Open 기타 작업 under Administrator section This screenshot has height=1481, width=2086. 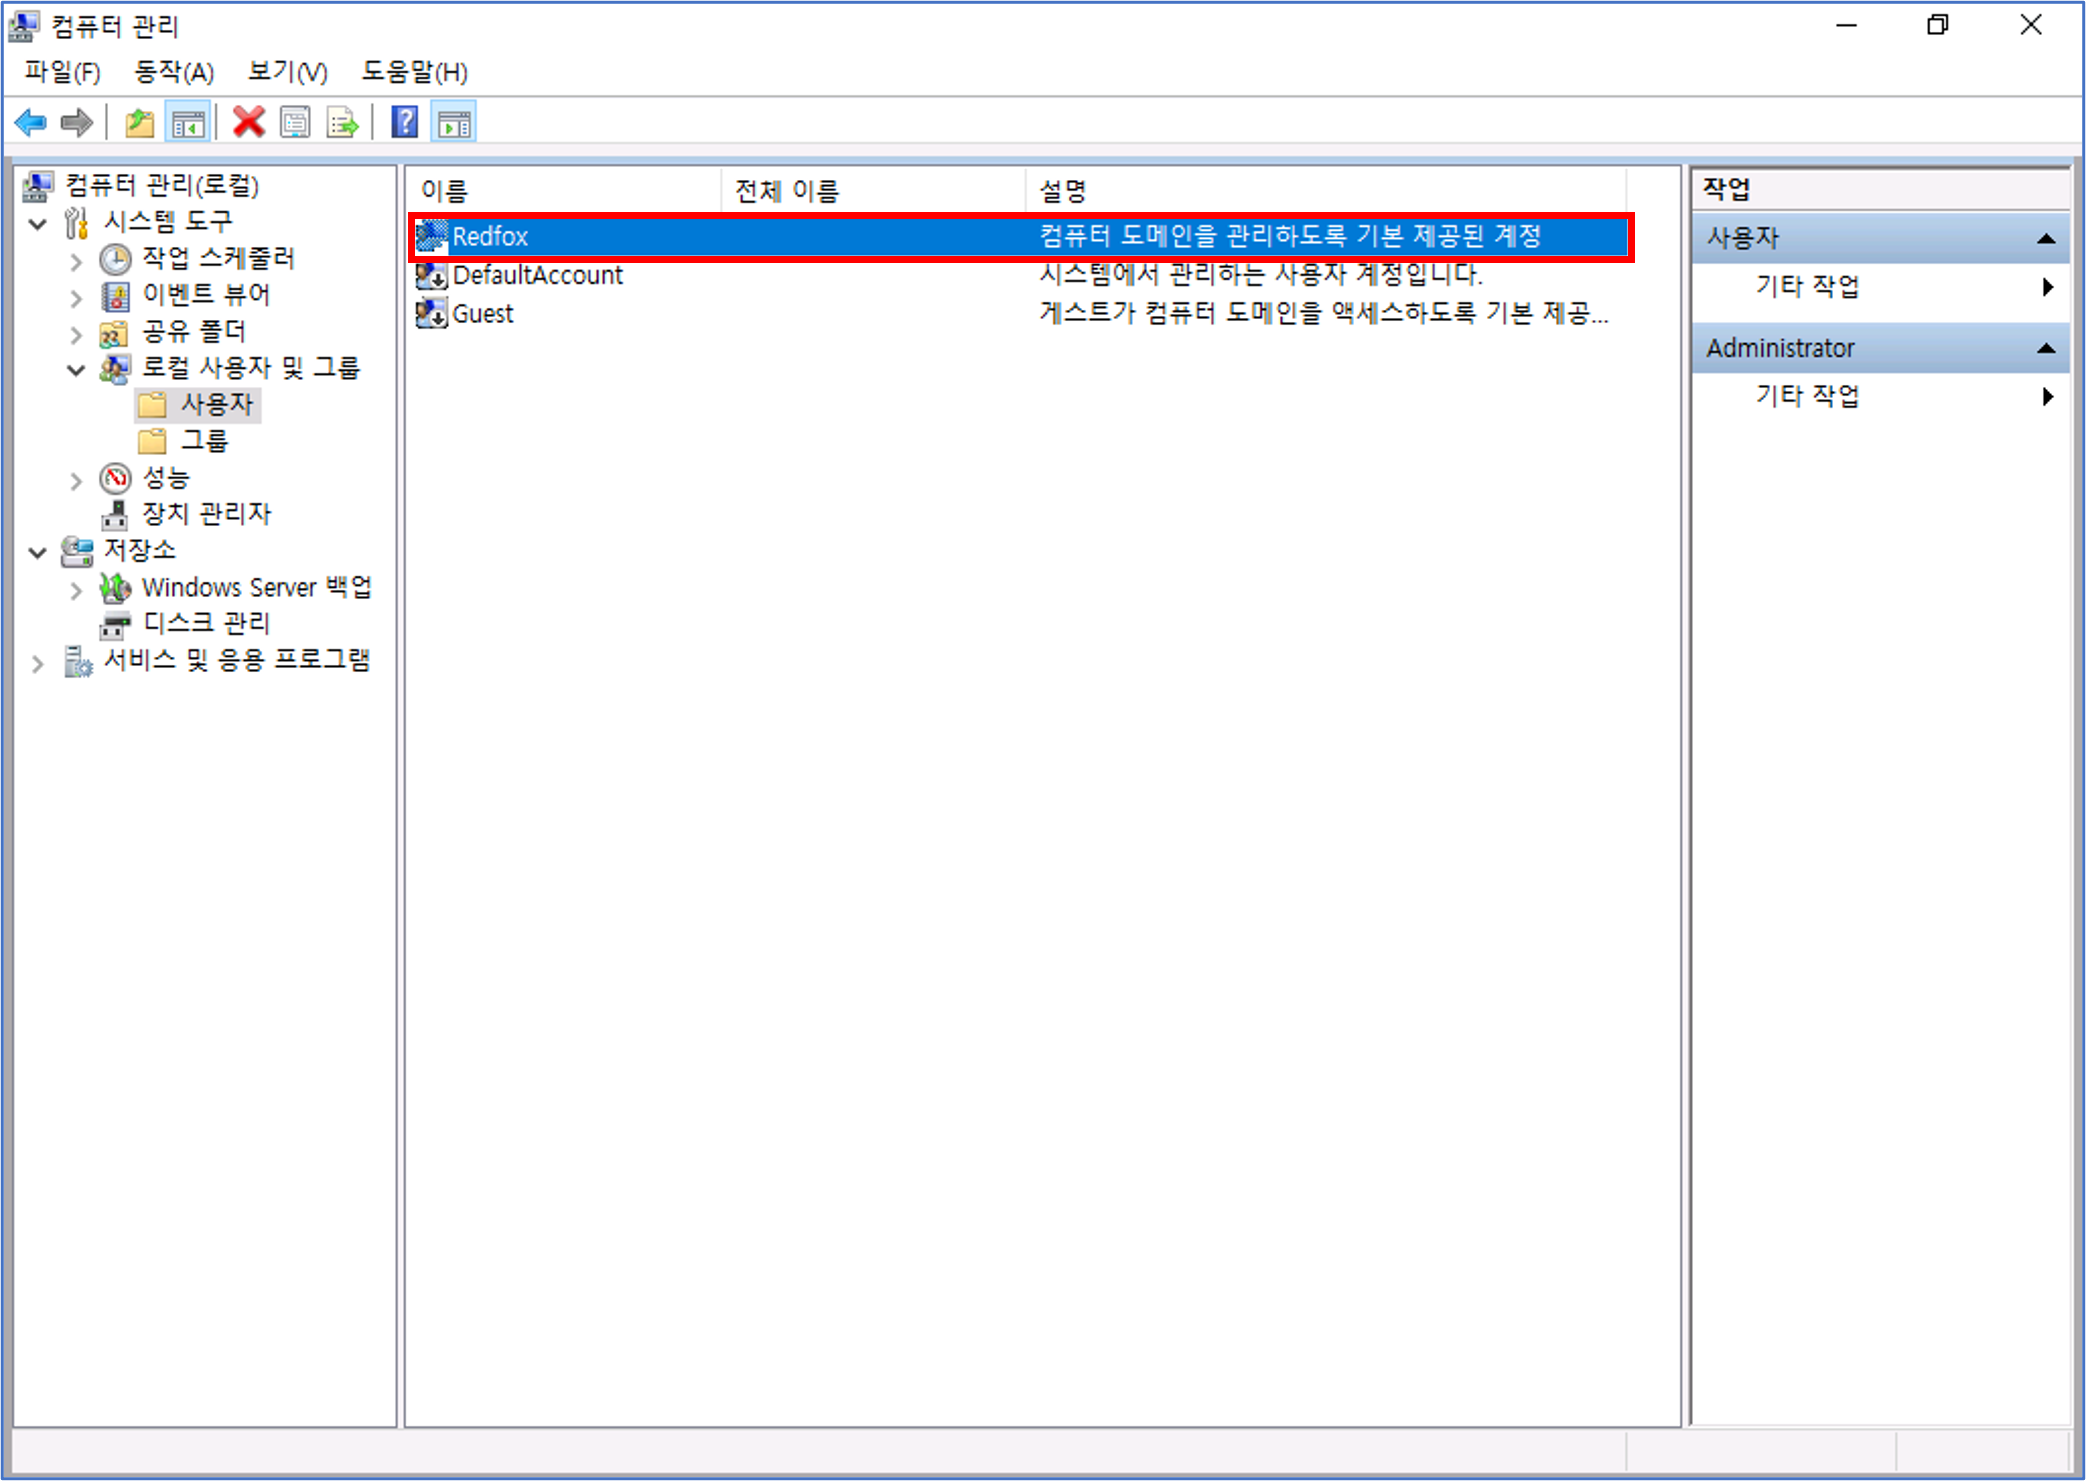click(1807, 396)
